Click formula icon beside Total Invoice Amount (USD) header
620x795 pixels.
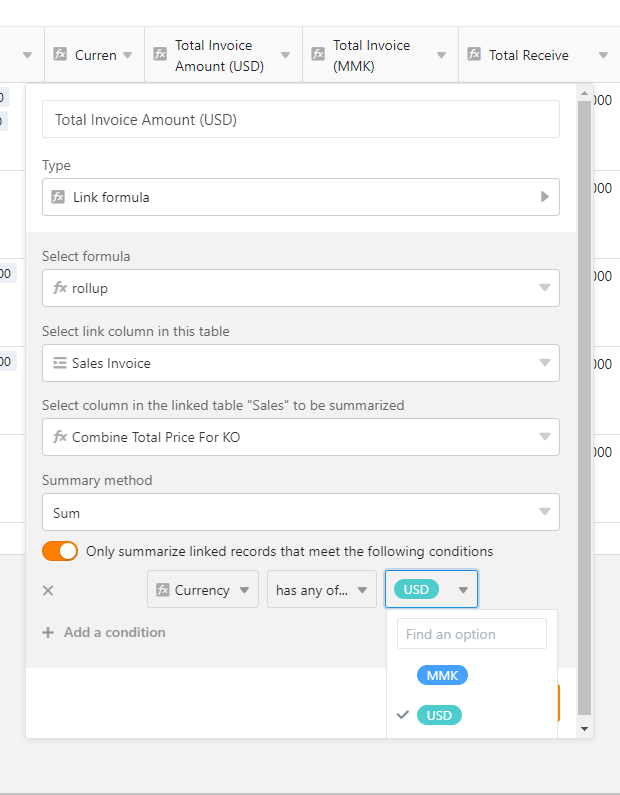tap(160, 54)
